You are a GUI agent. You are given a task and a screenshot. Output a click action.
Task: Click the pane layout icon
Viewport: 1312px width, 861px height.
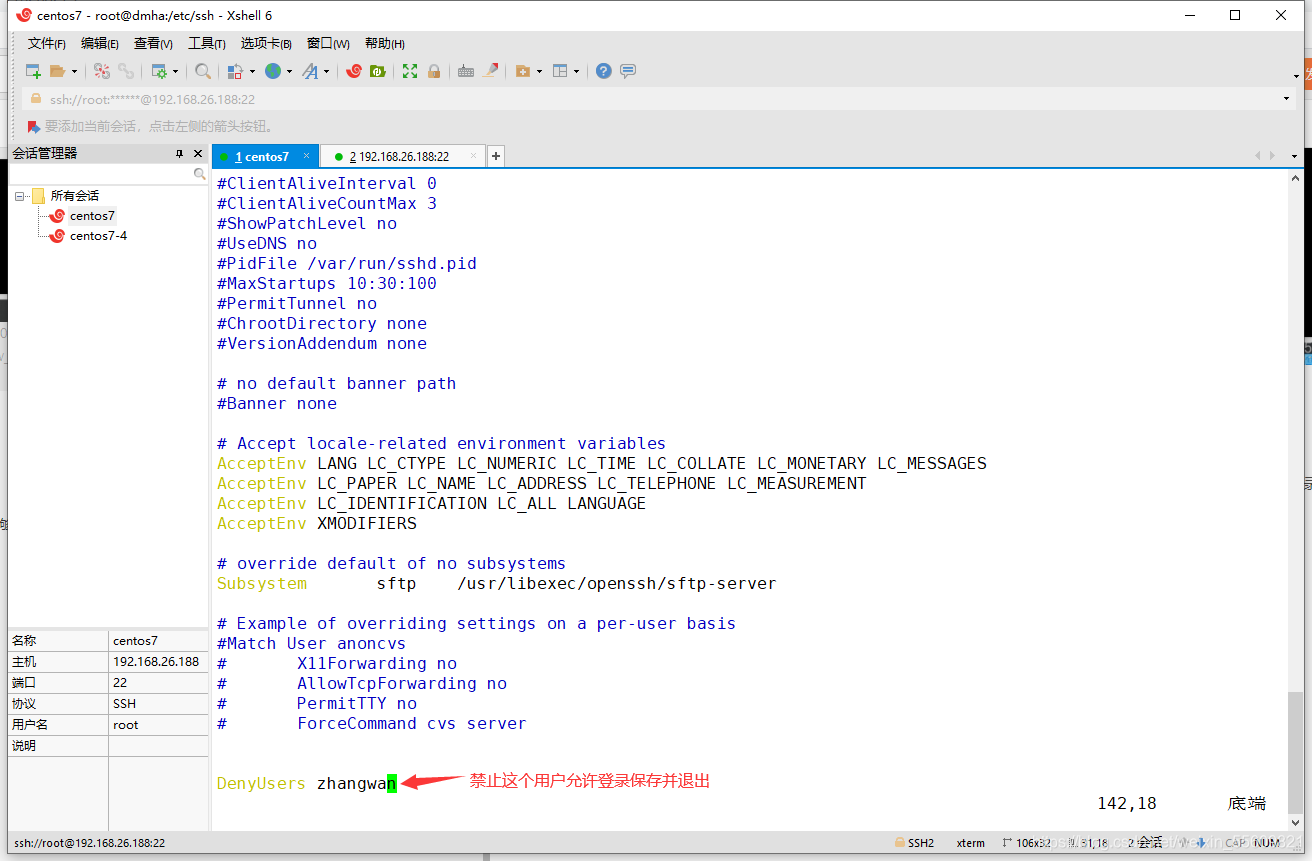pos(560,71)
